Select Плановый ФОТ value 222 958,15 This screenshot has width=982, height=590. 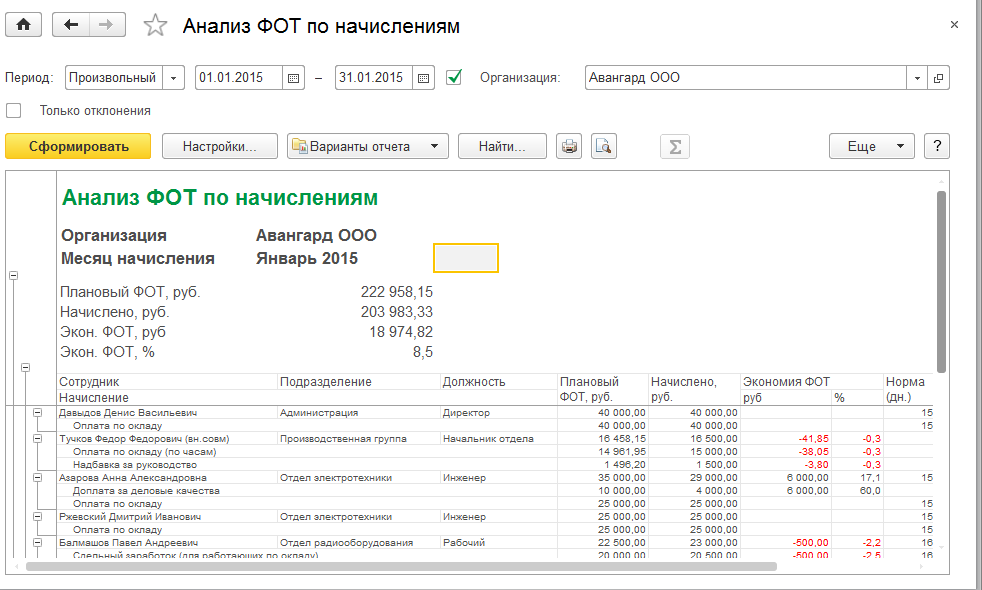(396, 292)
